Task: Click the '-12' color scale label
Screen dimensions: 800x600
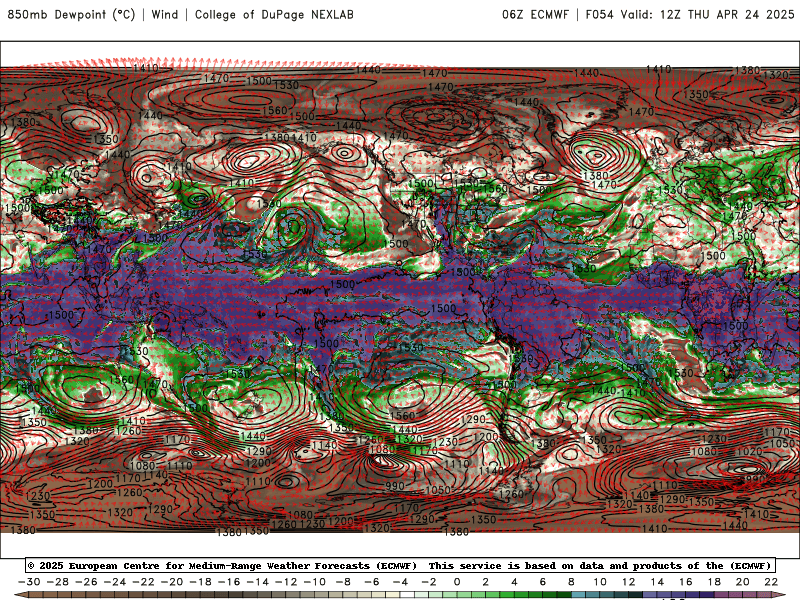Action: click(286, 582)
